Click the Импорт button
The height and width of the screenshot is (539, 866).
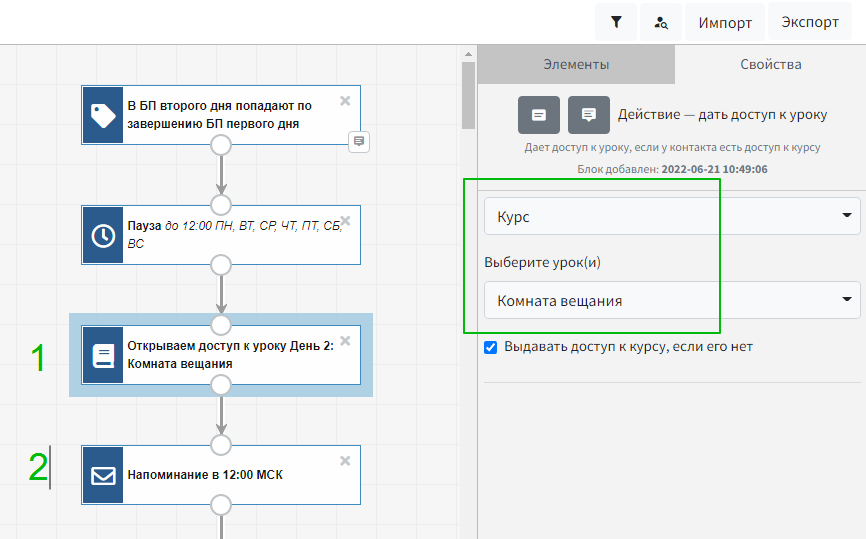click(x=725, y=22)
